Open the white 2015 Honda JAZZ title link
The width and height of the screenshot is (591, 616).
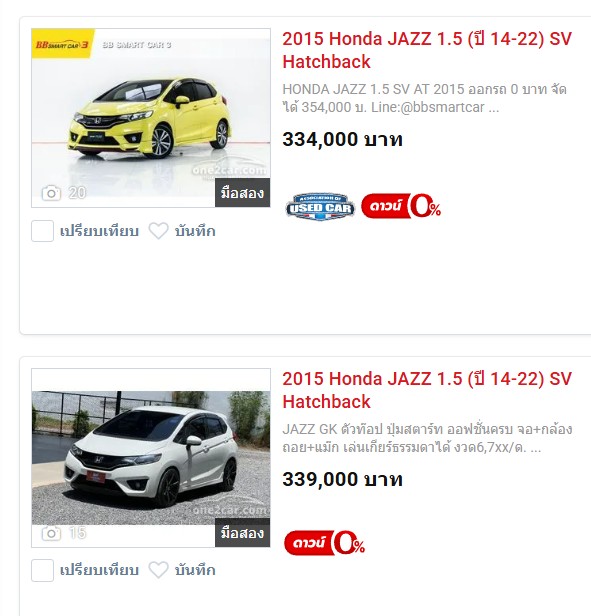(427, 390)
